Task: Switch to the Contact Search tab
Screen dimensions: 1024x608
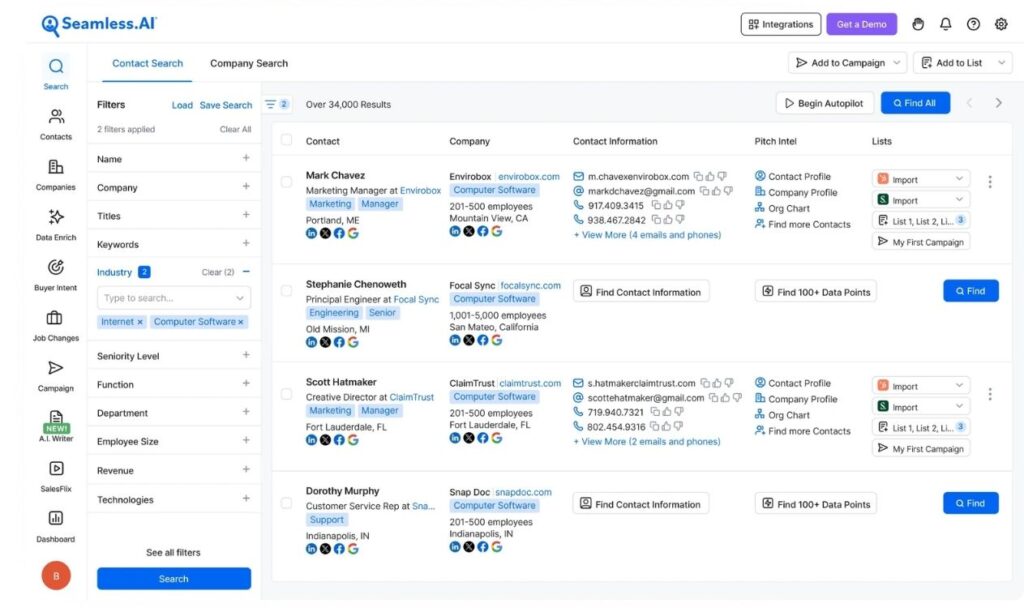Action: [148, 63]
